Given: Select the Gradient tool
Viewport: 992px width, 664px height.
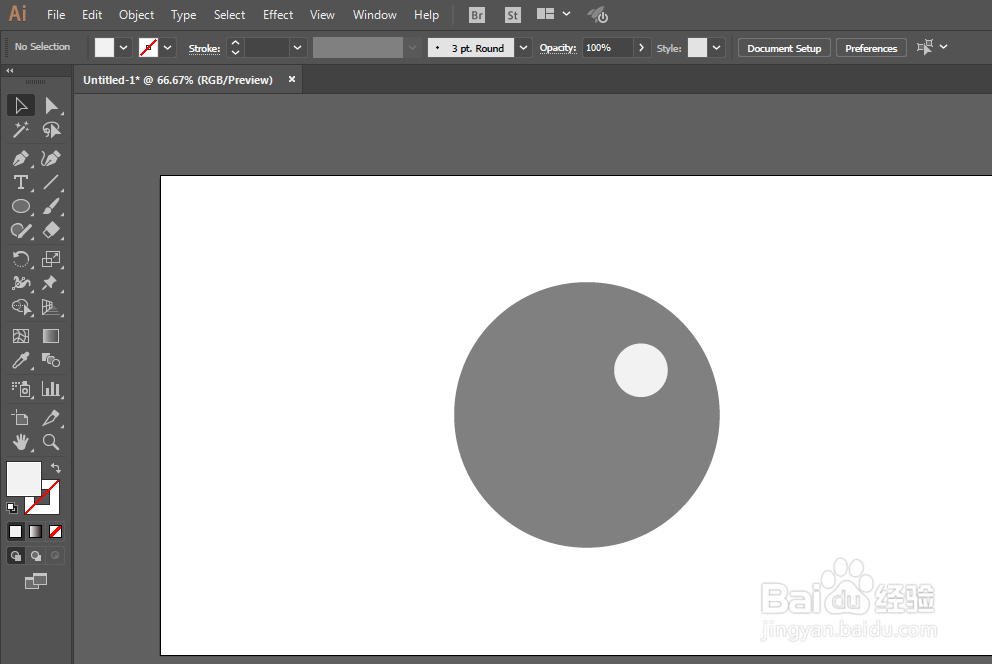Looking at the screenshot, I should coord(51,336).
